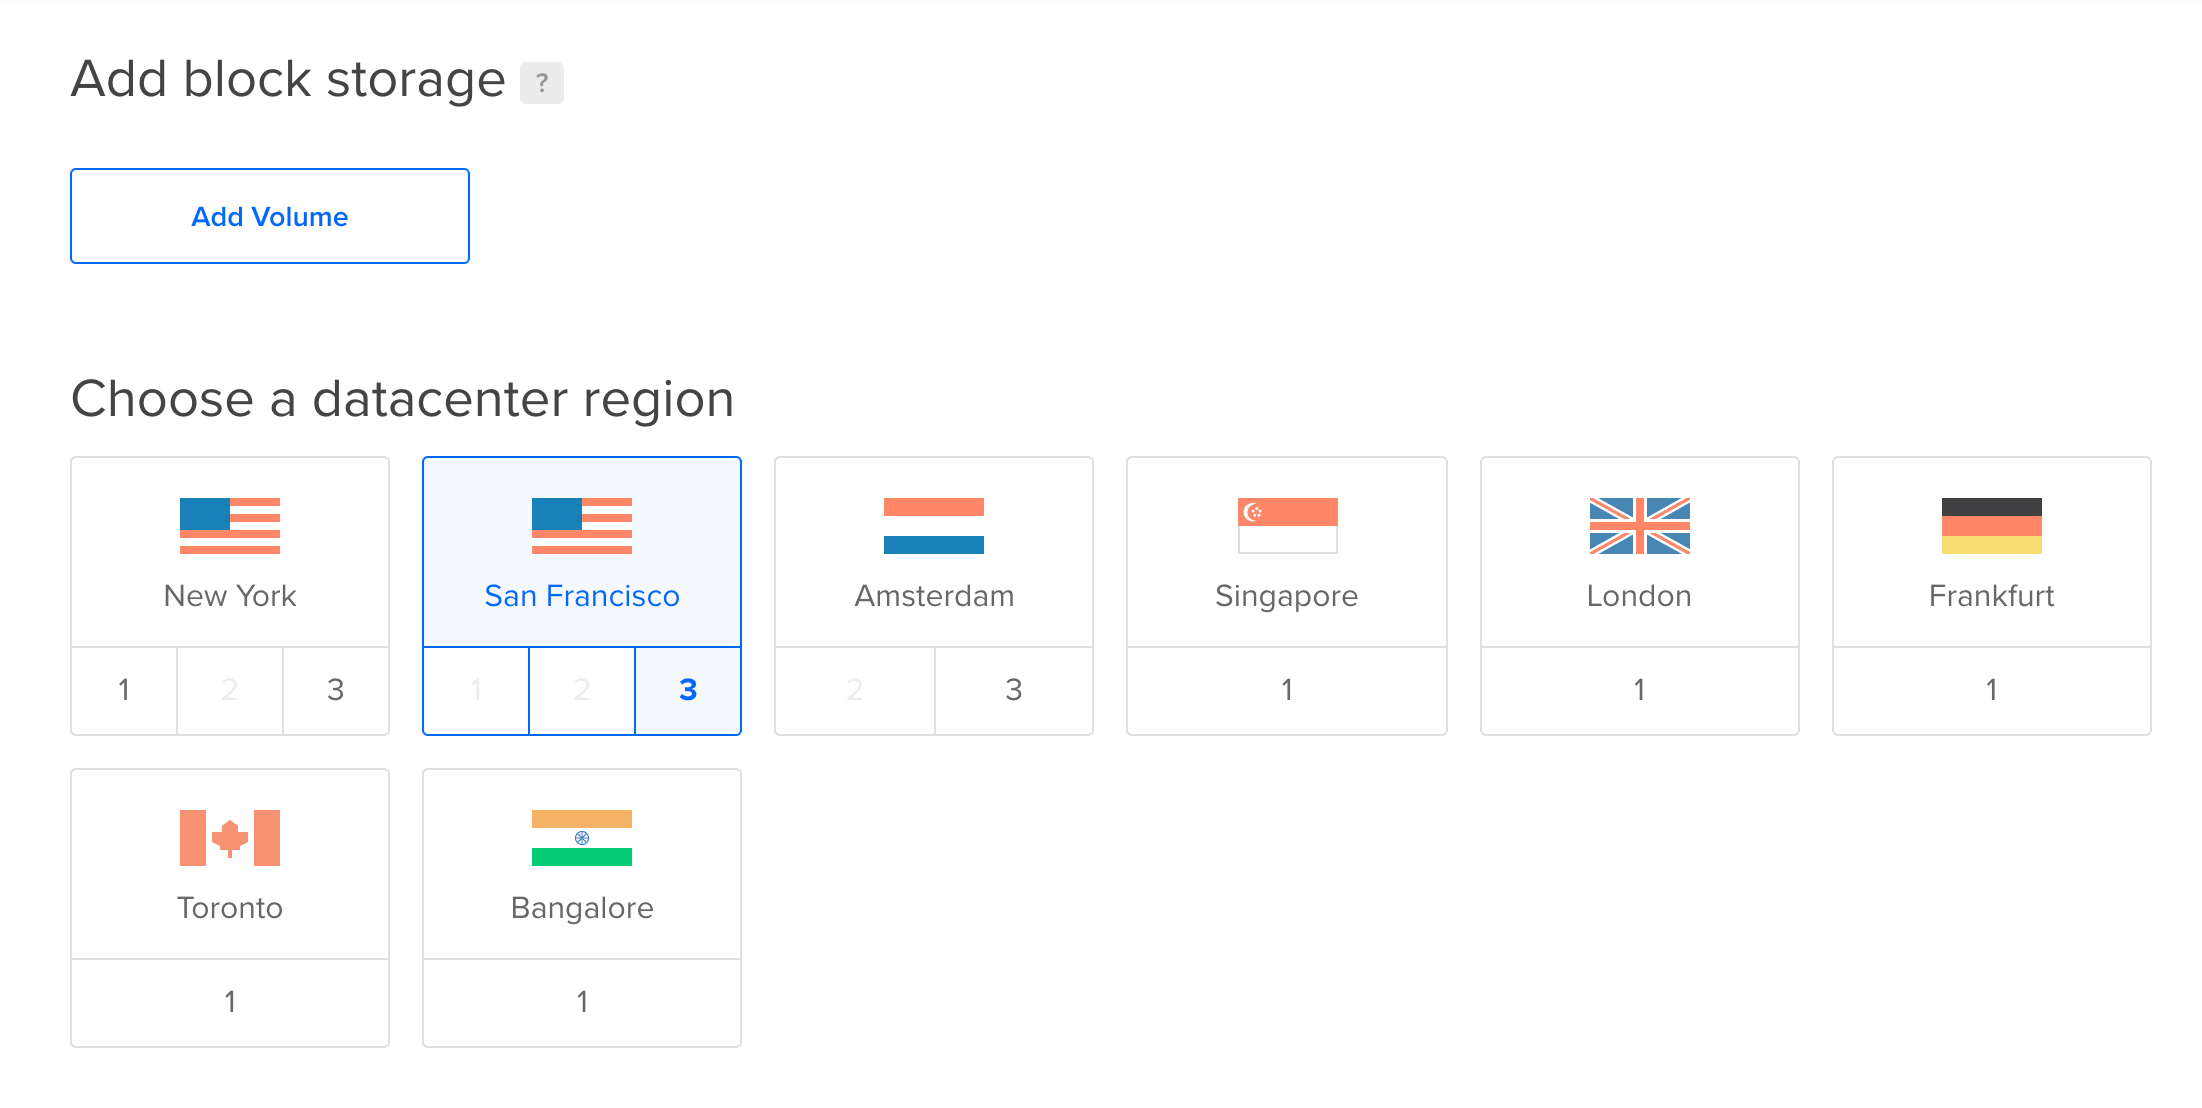Screen dimensions: 2202x1108
Task: Select datacenter 1 under Frankfurt
Action: pos(1991,689)
